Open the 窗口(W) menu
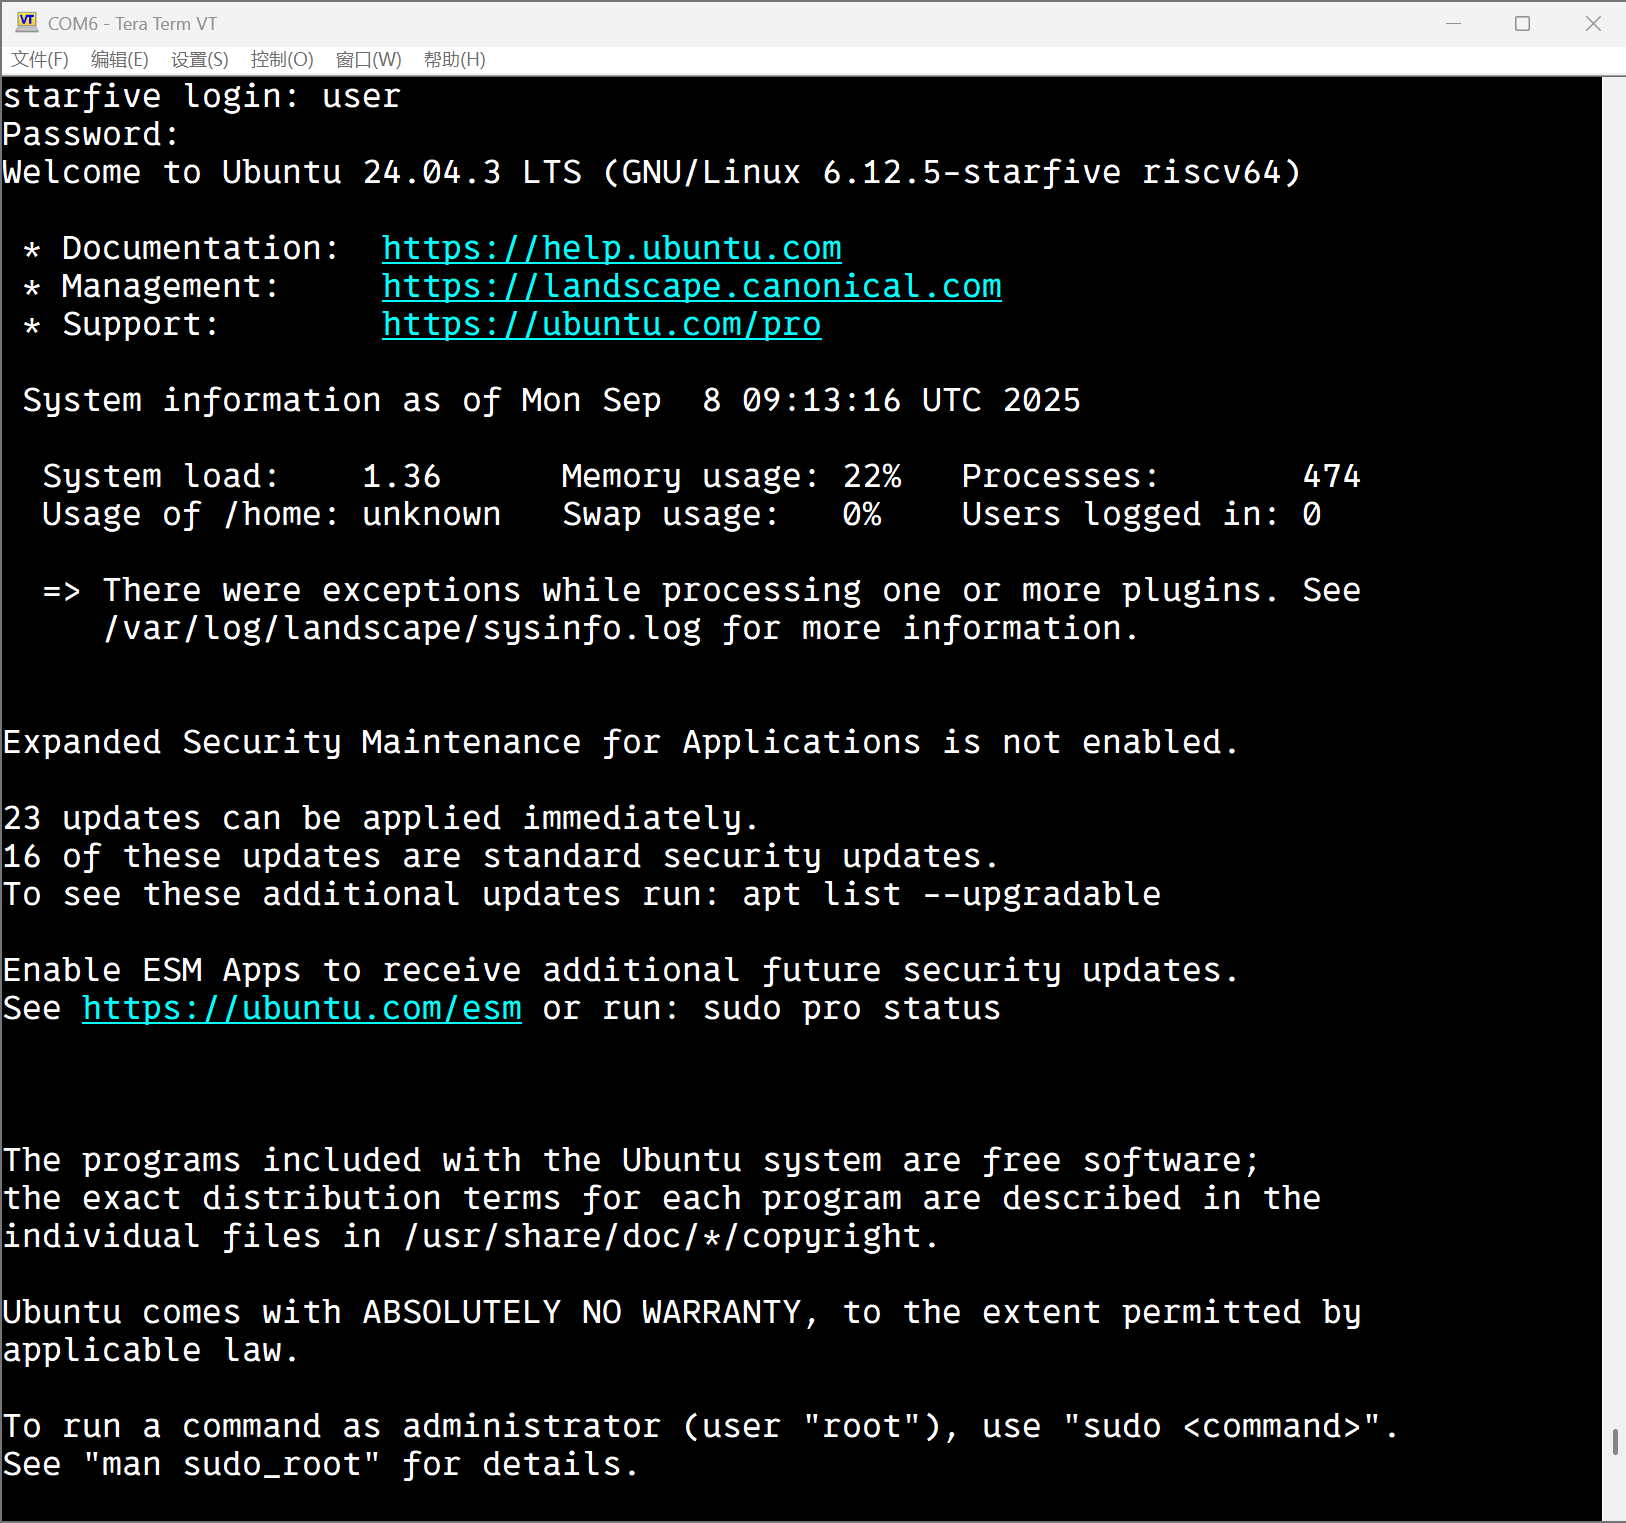 [x=368, y=60]
